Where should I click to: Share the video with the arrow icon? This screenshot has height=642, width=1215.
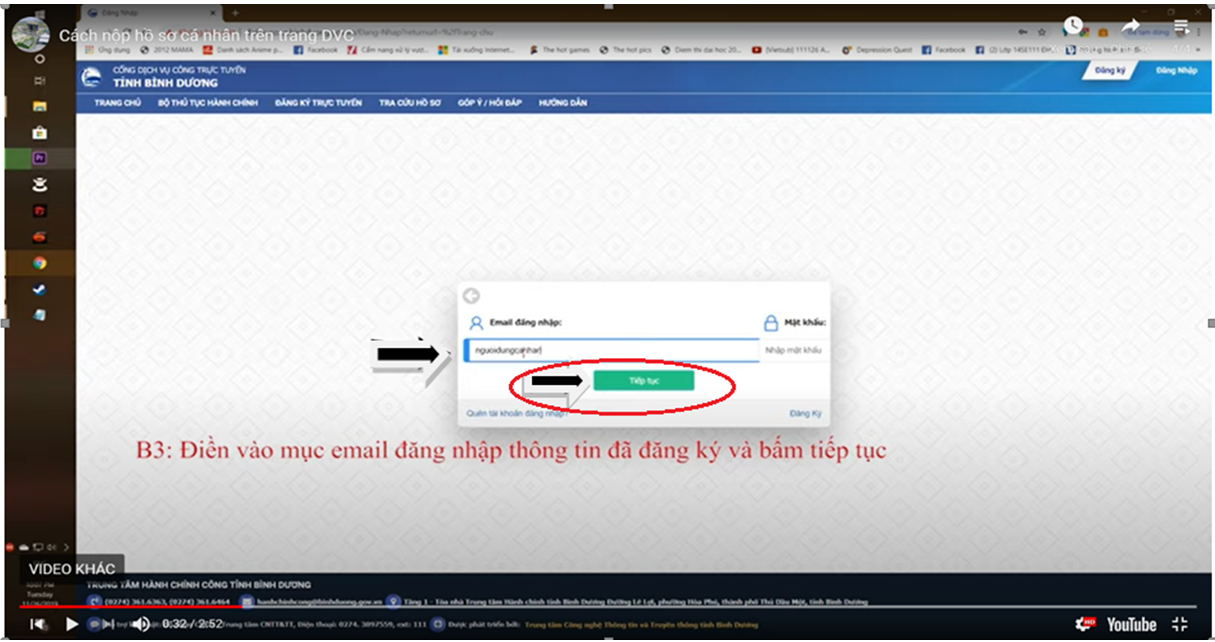1131,26
